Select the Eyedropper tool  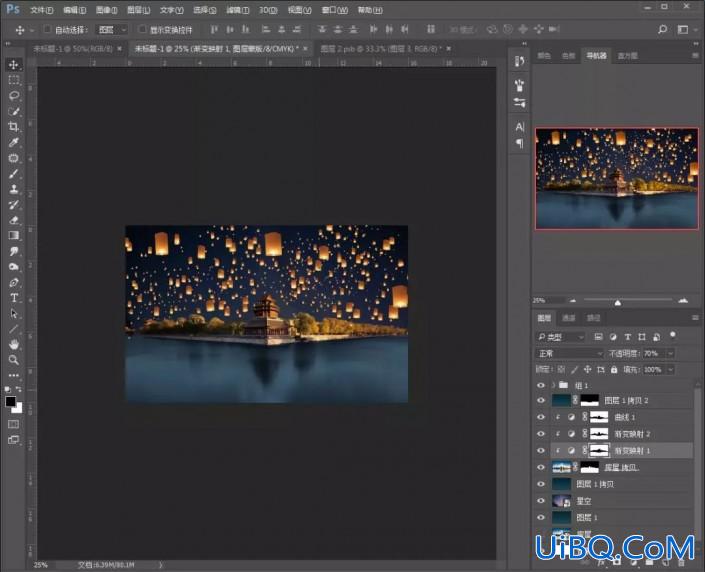(x=13, y=142)
